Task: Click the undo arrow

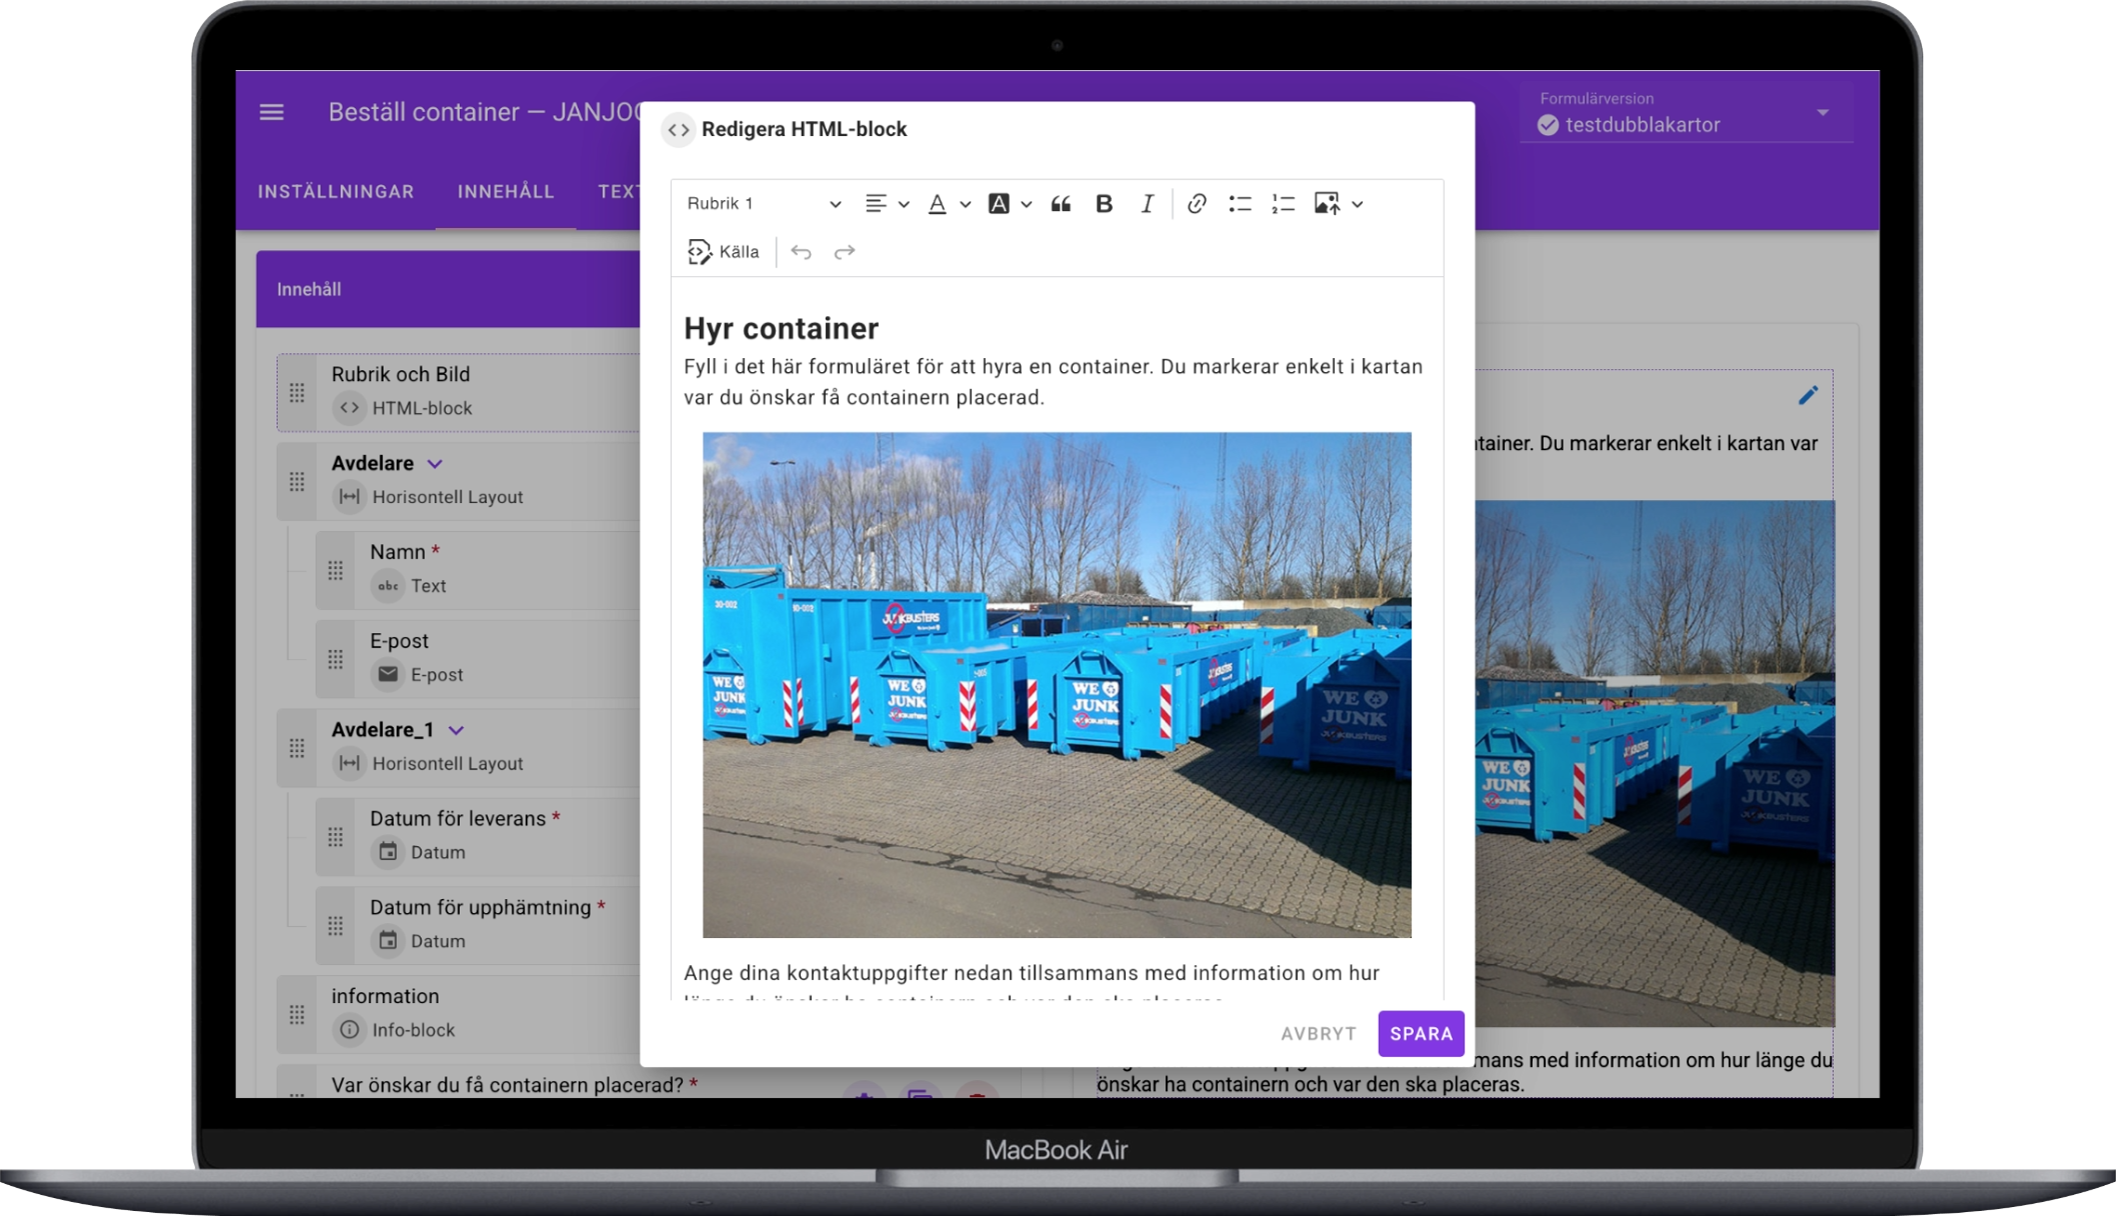Action: click(x=801, y=252)
